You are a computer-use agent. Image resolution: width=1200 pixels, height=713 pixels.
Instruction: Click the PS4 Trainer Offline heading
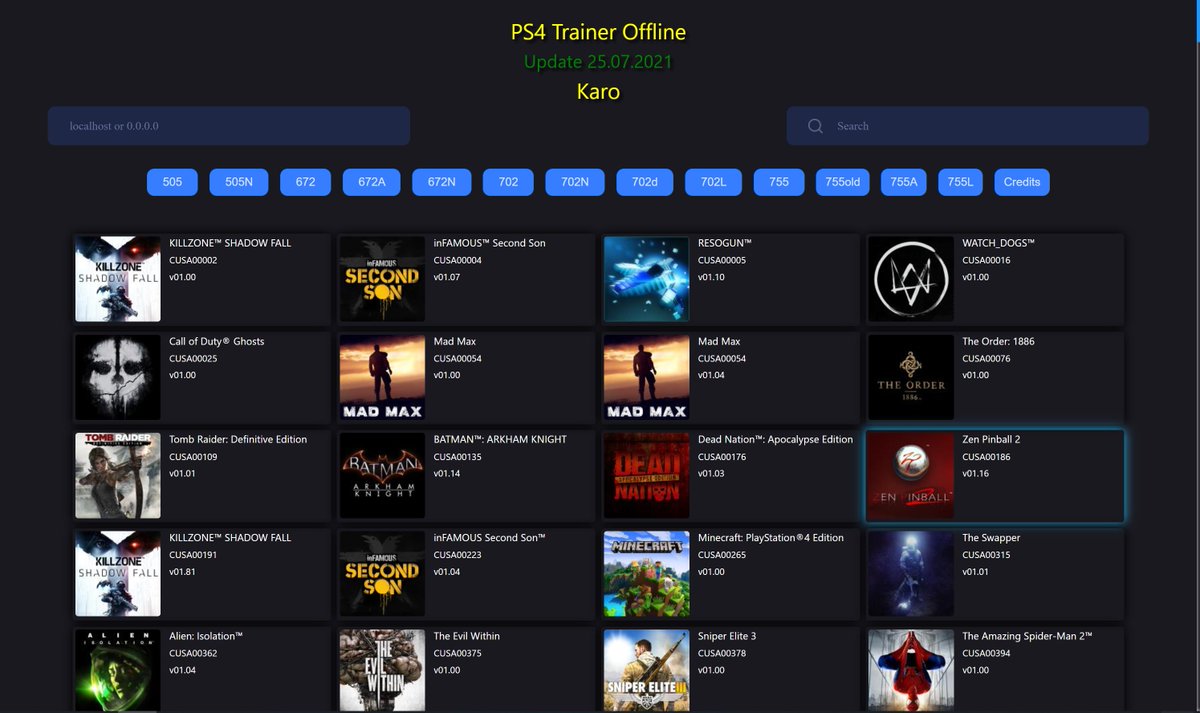599,32
